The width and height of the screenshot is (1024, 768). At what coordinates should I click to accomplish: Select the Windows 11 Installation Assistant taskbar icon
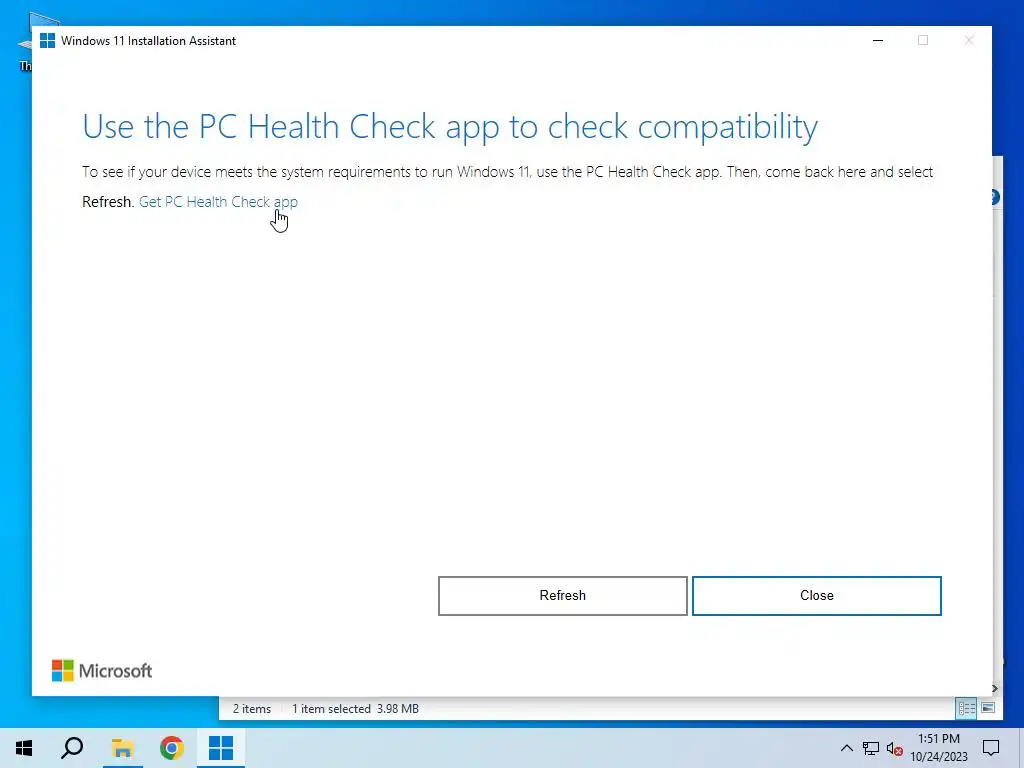(221, 748)
